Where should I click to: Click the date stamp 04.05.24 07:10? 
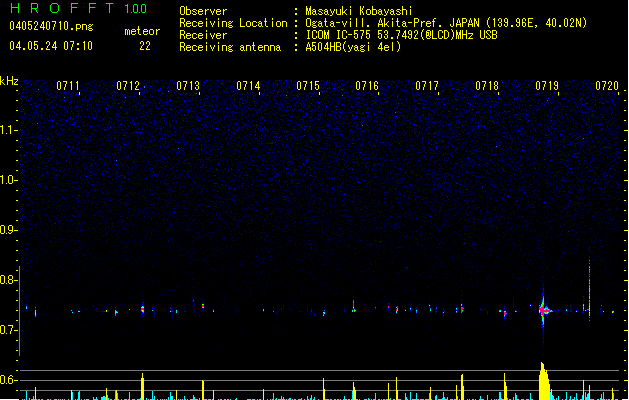point(51,46)
